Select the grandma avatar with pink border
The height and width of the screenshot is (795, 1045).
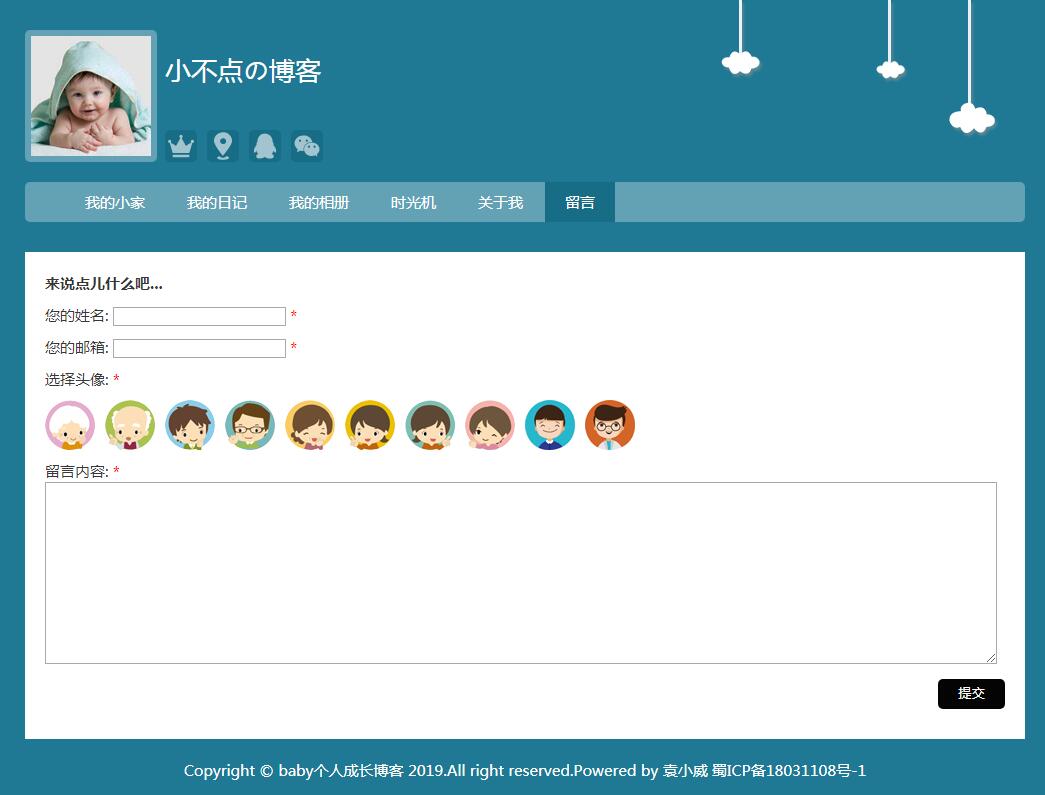point(70,426)
